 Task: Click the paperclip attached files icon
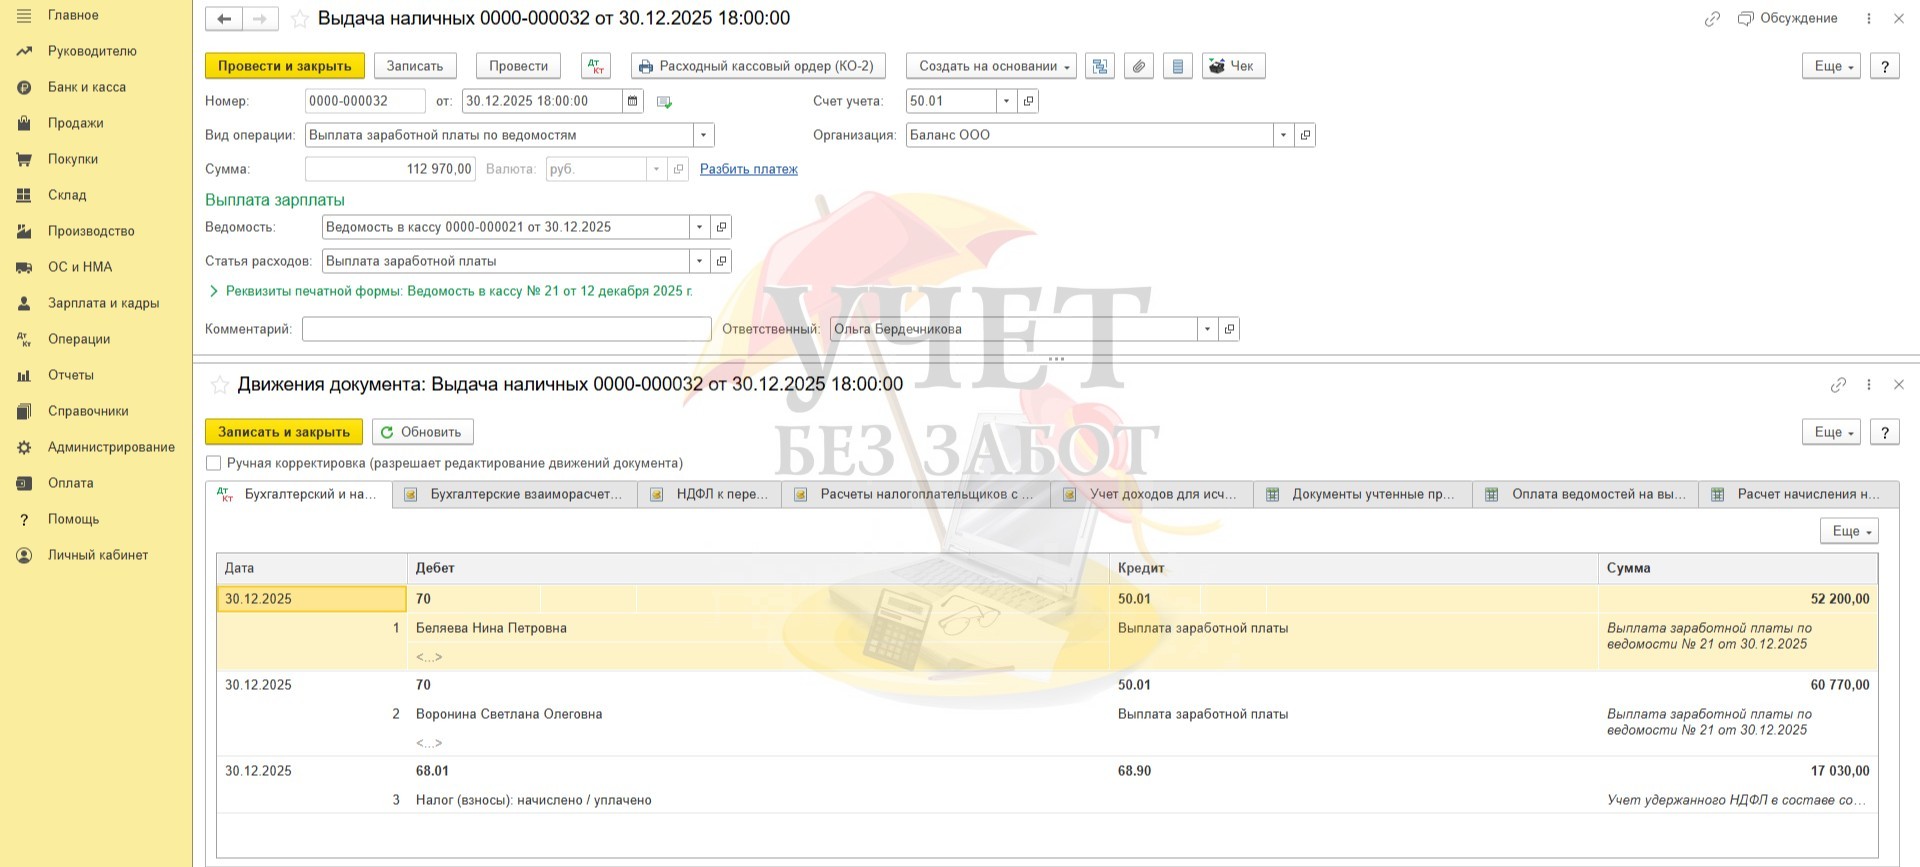pyautogui.click(x=1138, y=66)
